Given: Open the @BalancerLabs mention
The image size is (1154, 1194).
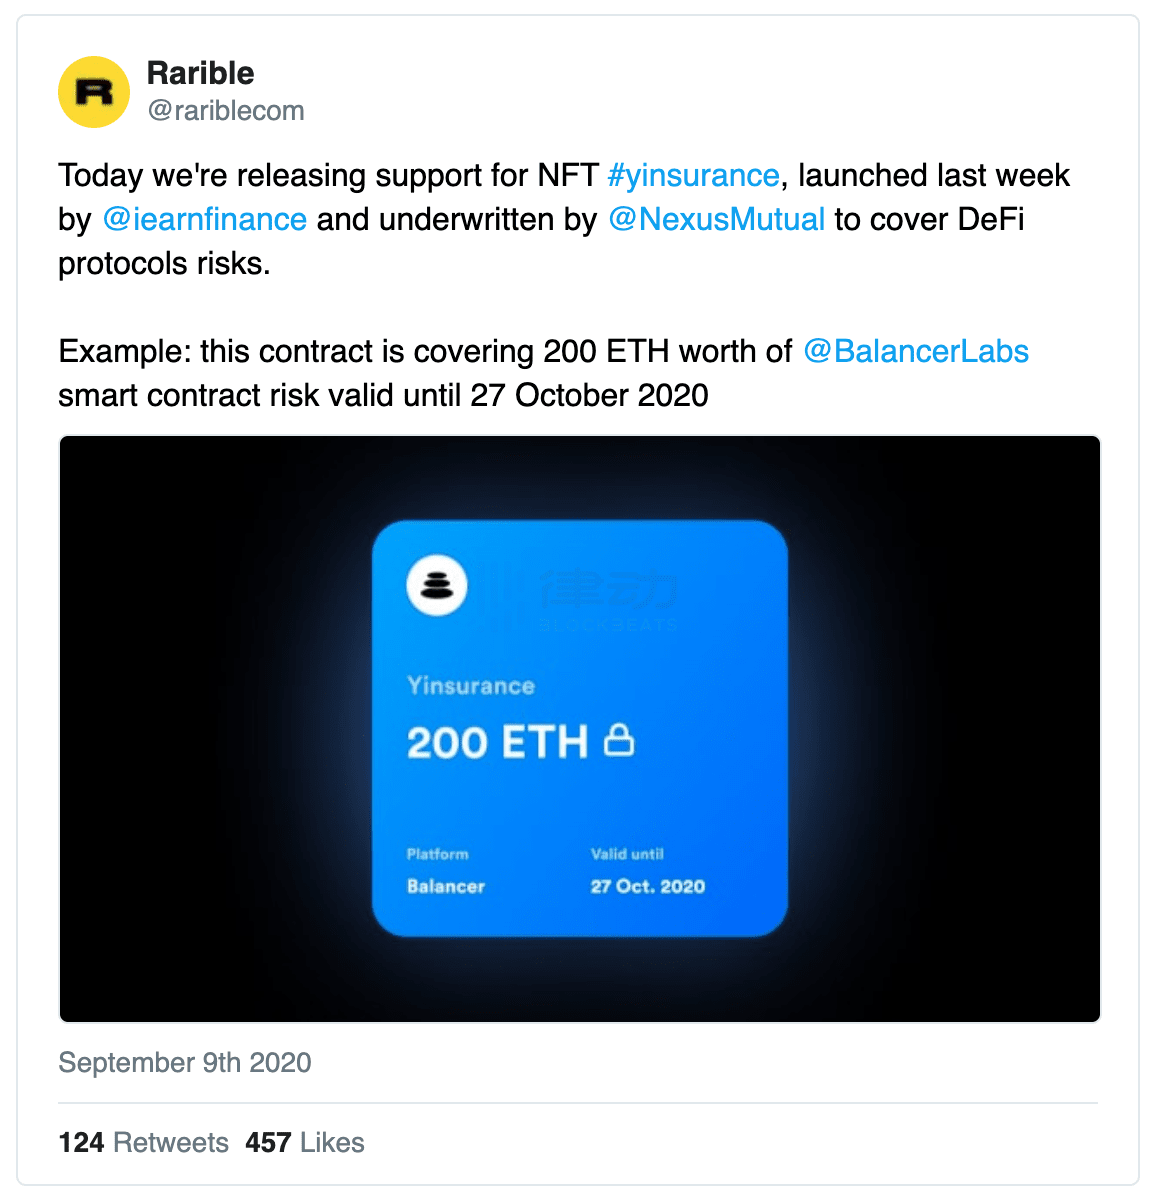Looking at the screenshot, I should coord(916,351).
